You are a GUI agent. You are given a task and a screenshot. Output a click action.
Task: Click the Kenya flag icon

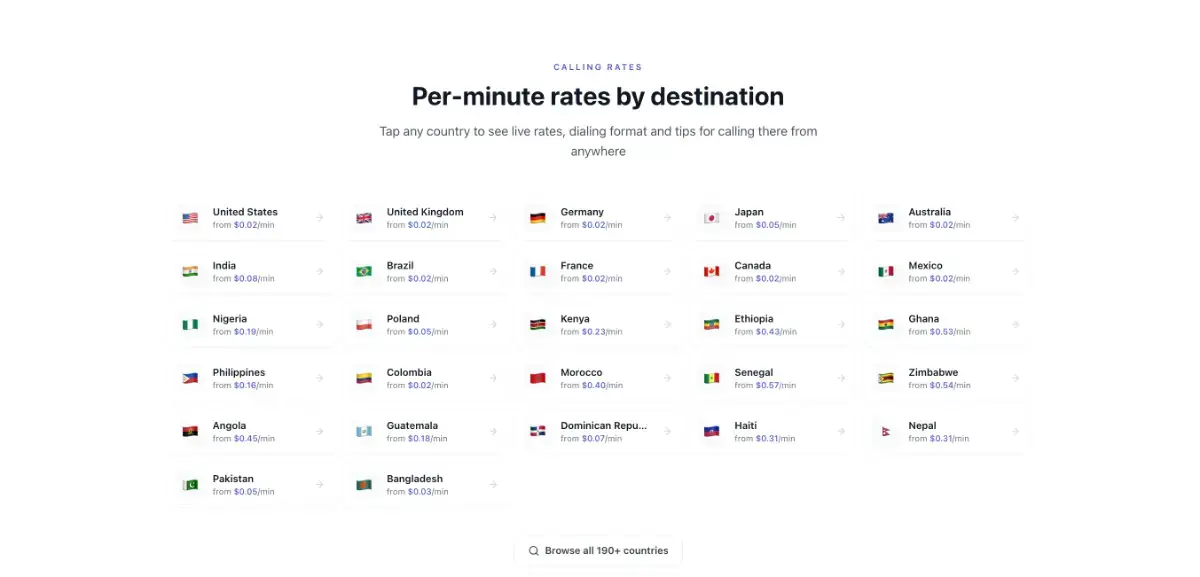pos(538,325)
